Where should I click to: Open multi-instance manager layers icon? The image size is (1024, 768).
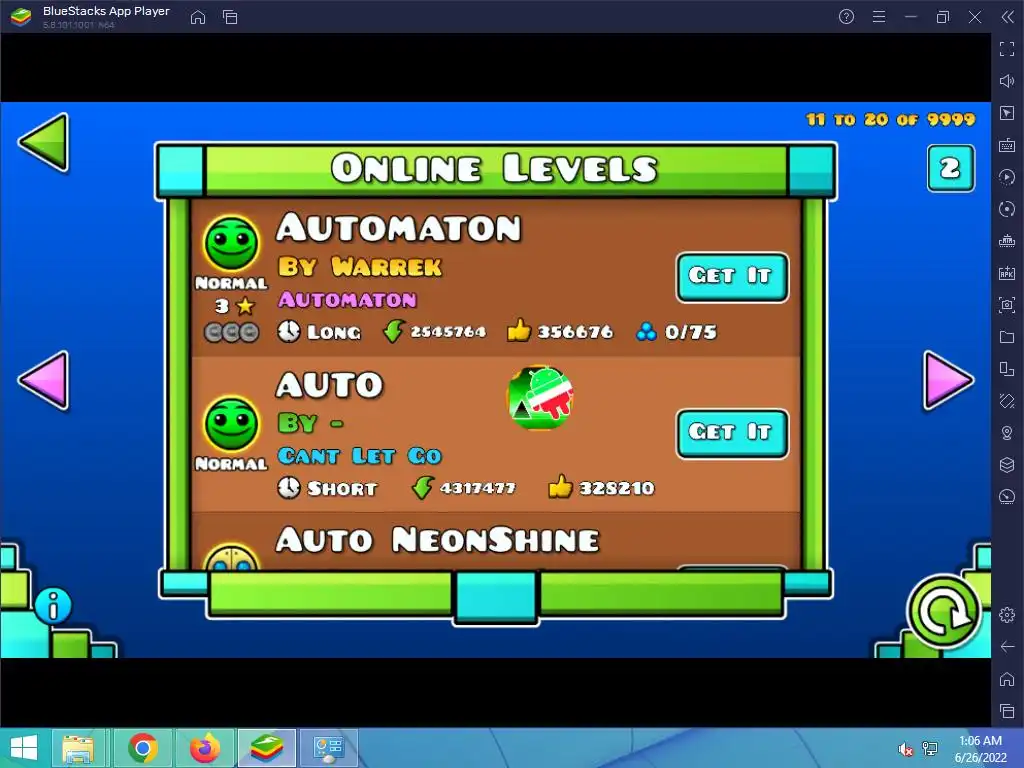(x=1007, y=465)
